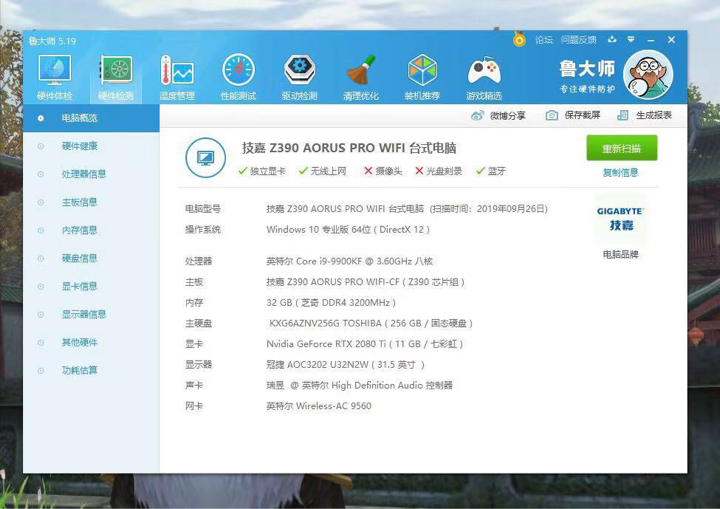The height and width of the screenshot is (509, 720).
Task: Click the 蓝牙 bluetooth feature
Action: pos(491,171)
